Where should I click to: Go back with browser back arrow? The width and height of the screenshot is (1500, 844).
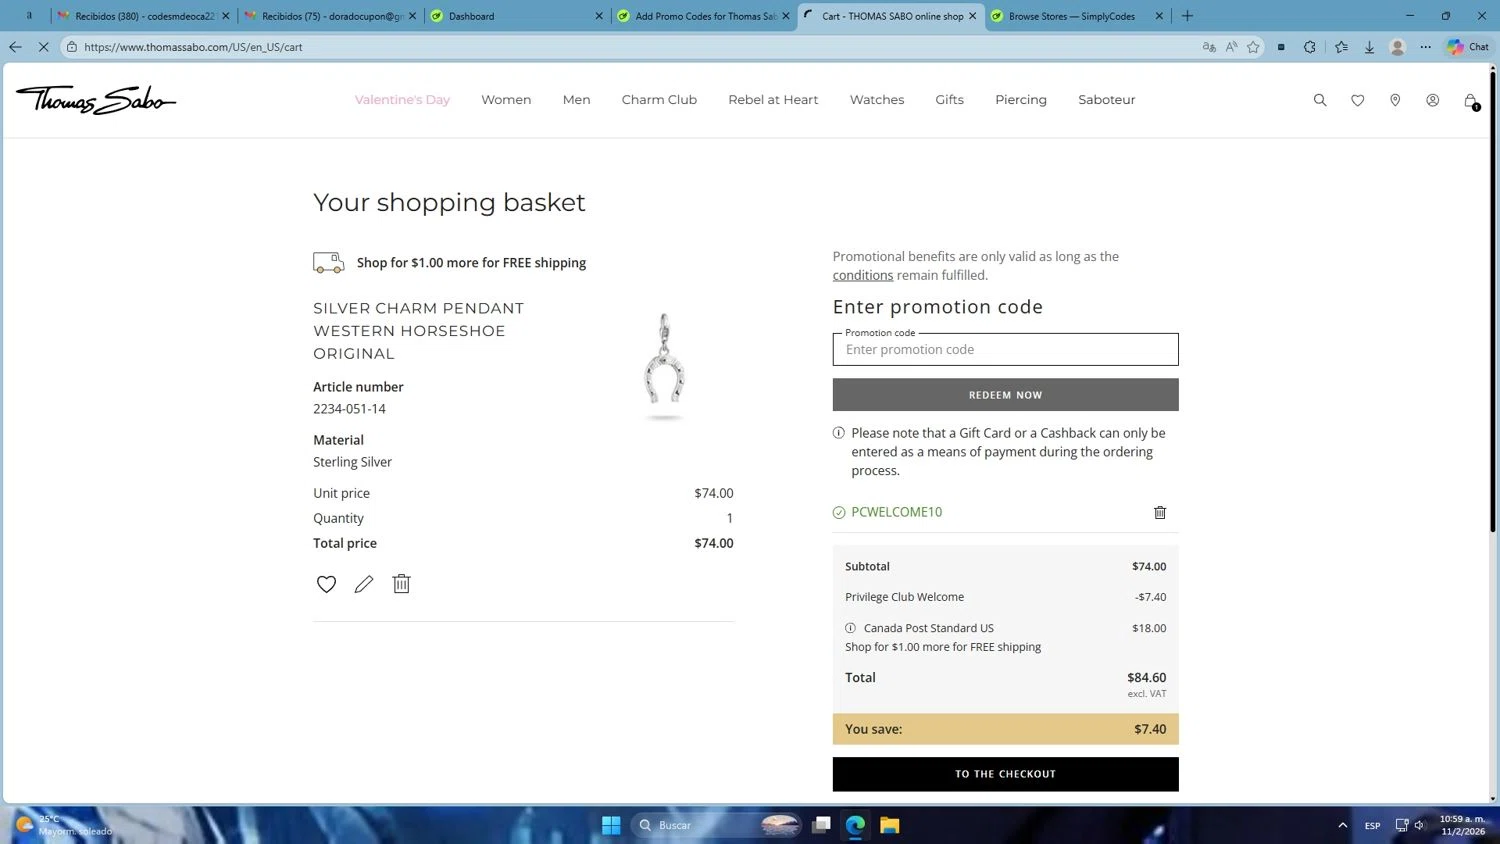(15, 46)
